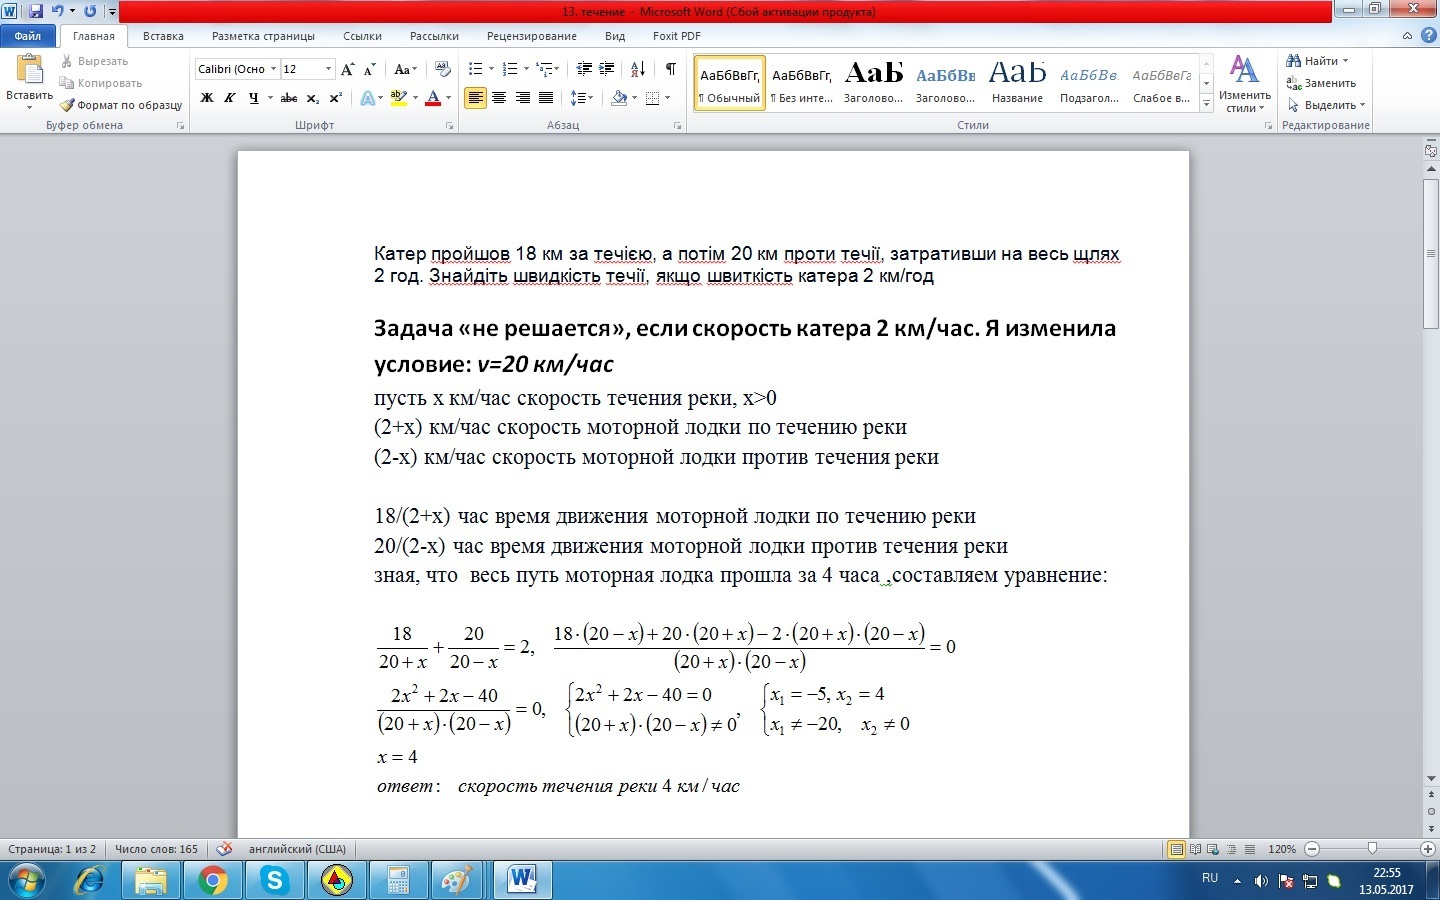Justify the paragraph text
This screenshot has width=1440, height=900.
point(546,98)
